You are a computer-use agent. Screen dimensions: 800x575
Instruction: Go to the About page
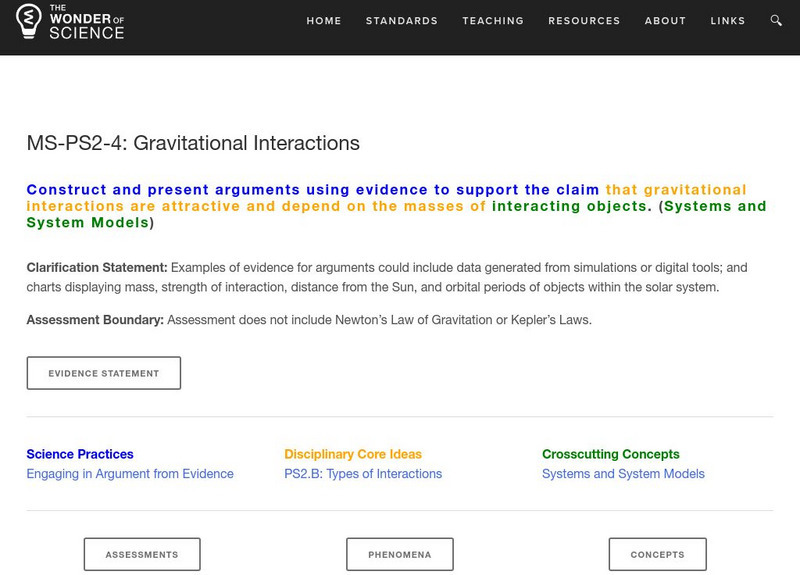(665, 21)
